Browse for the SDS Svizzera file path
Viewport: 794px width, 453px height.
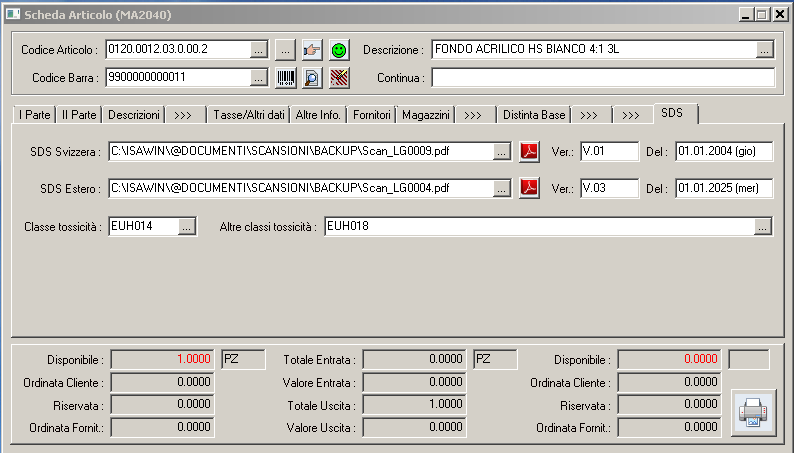pos(502,152)
